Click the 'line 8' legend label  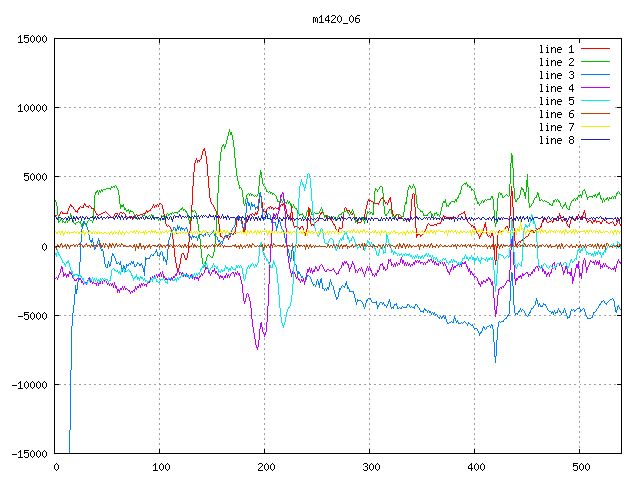556,140
